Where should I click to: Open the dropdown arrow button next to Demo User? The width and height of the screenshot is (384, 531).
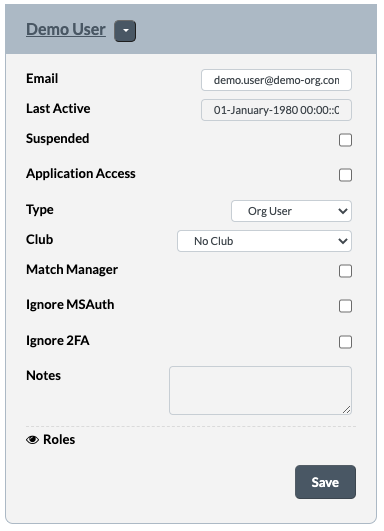(125, 31)
